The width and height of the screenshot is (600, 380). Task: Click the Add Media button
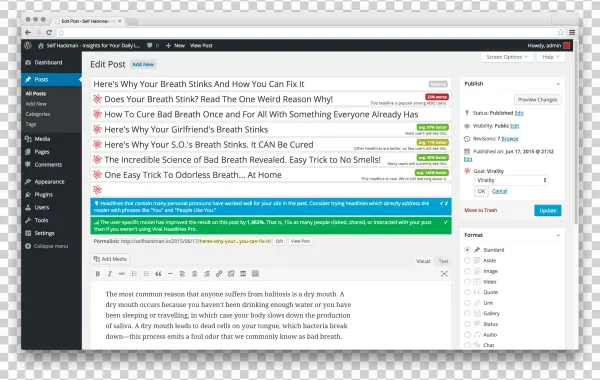tap(110, 259)
